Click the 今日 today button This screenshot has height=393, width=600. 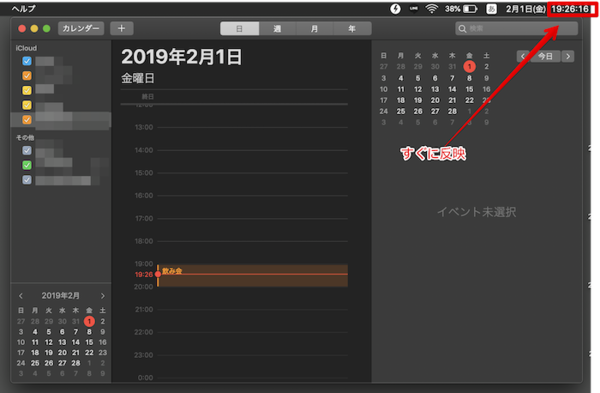pyautogui.click(x=545, y=57)
